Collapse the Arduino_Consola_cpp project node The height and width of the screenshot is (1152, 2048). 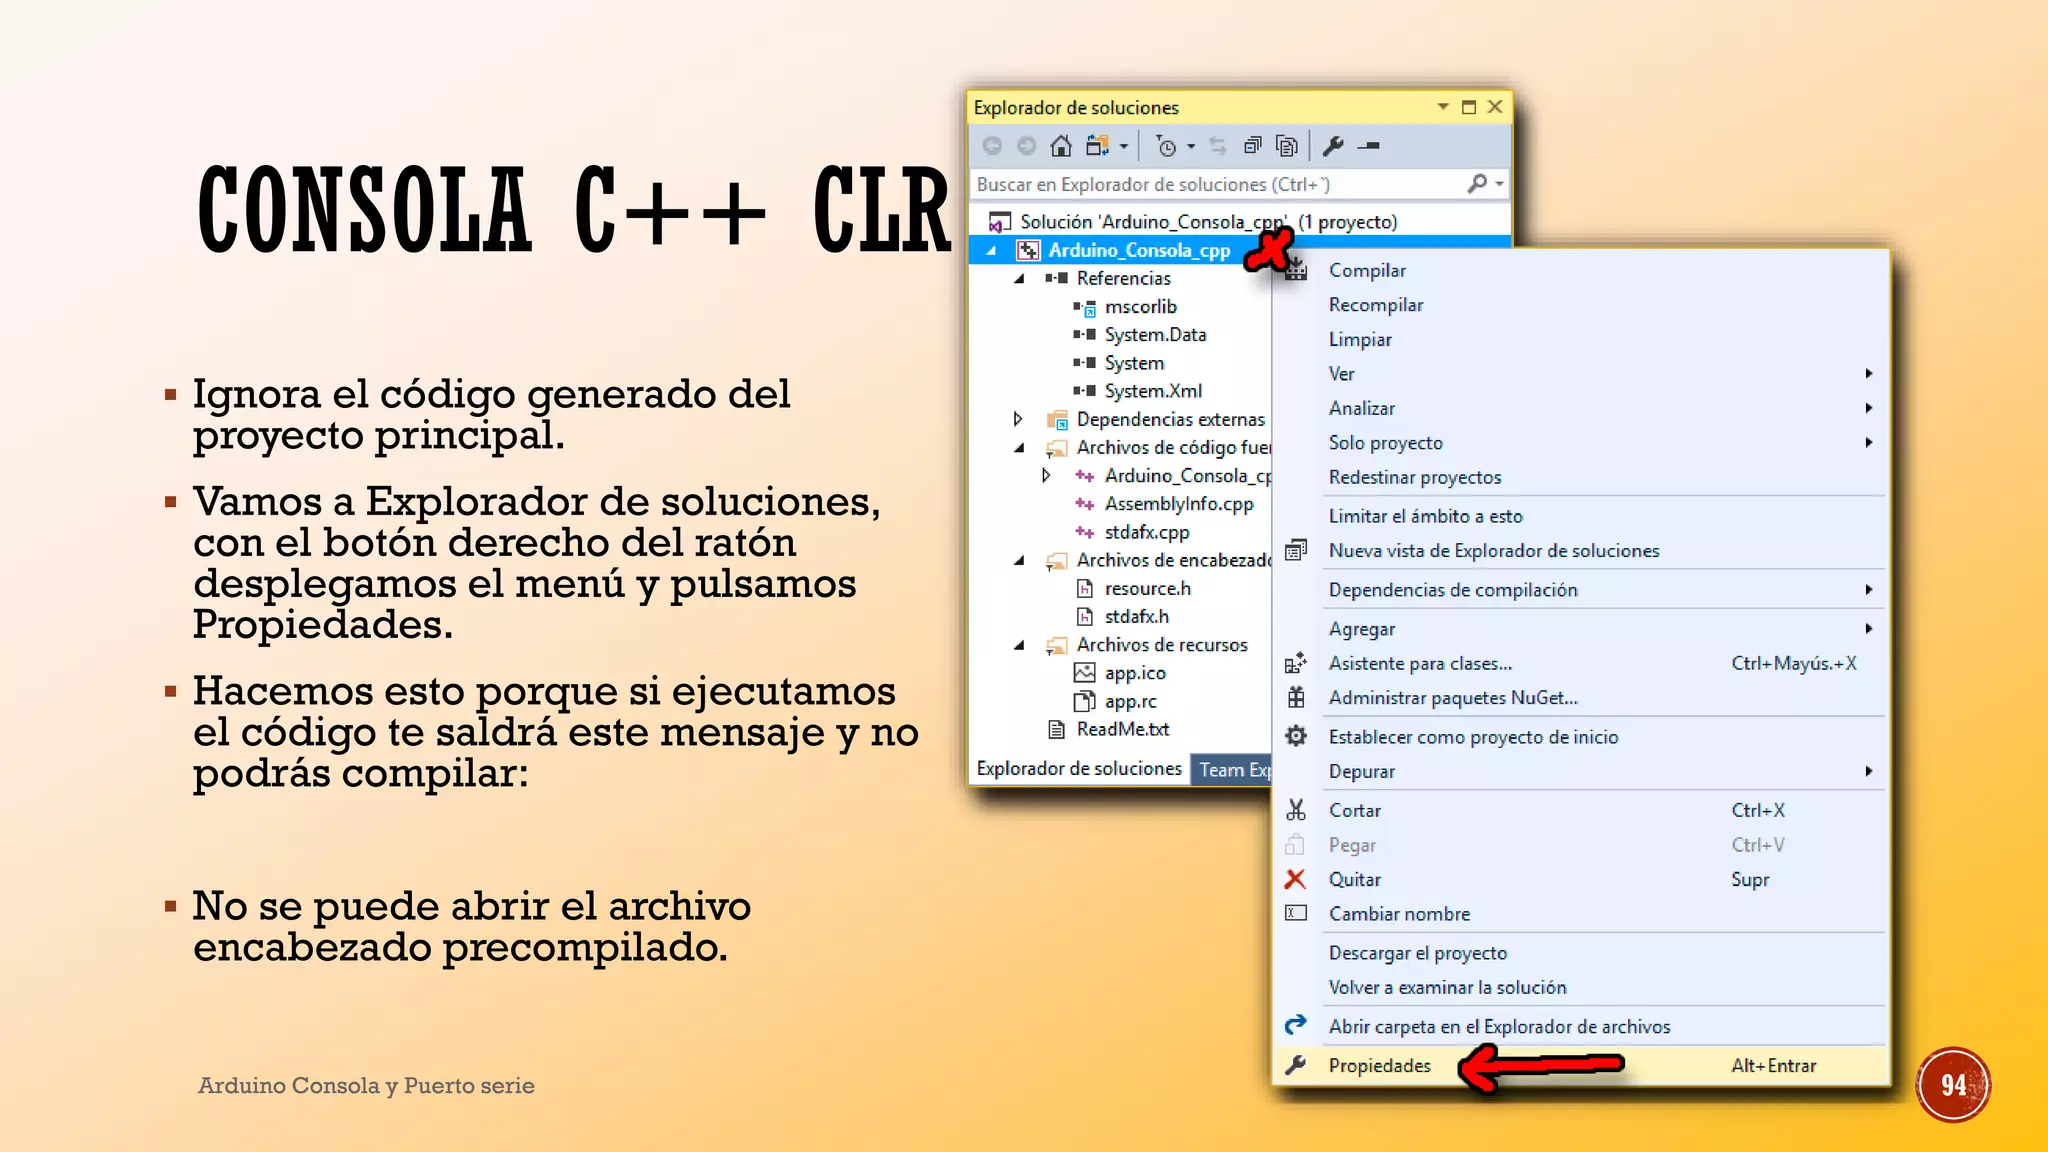(x=991, y=250)
